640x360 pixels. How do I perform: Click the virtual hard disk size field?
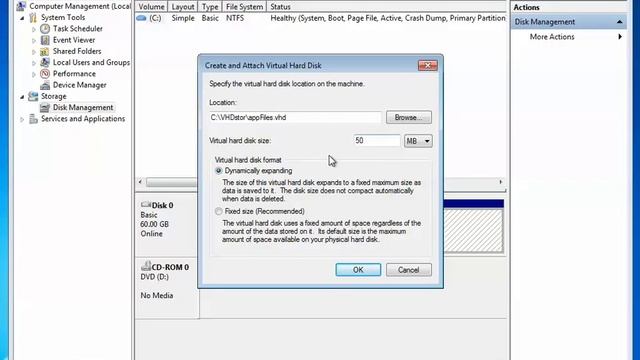click(377, 141)
